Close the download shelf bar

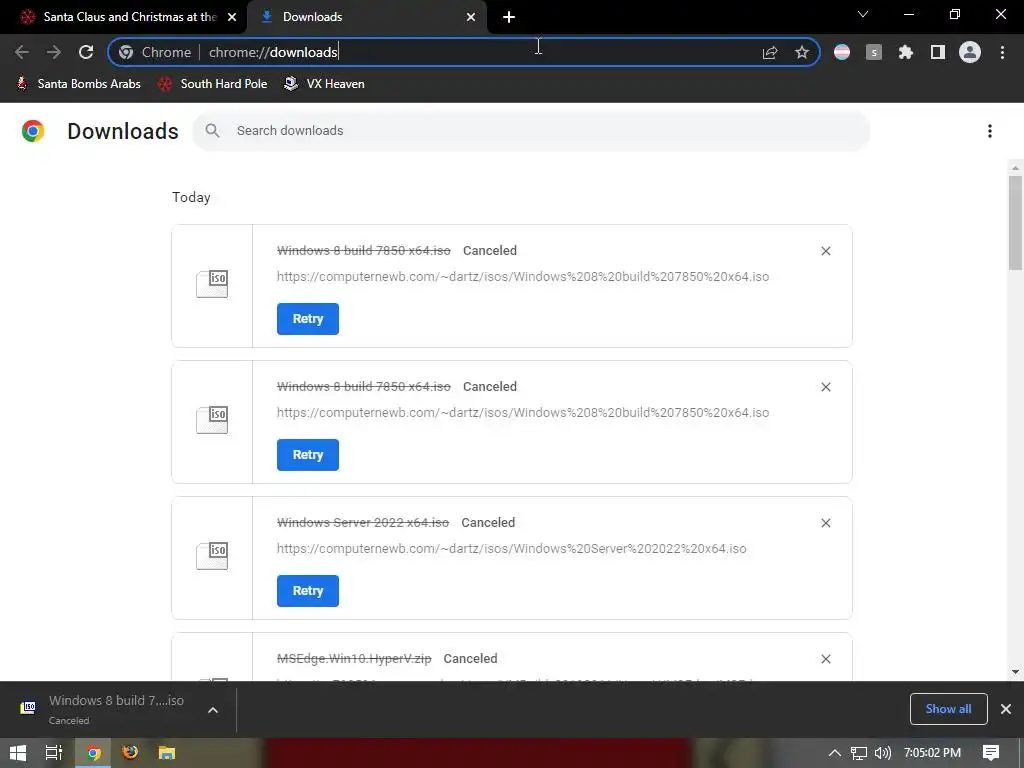click(x=1006, y=709)
